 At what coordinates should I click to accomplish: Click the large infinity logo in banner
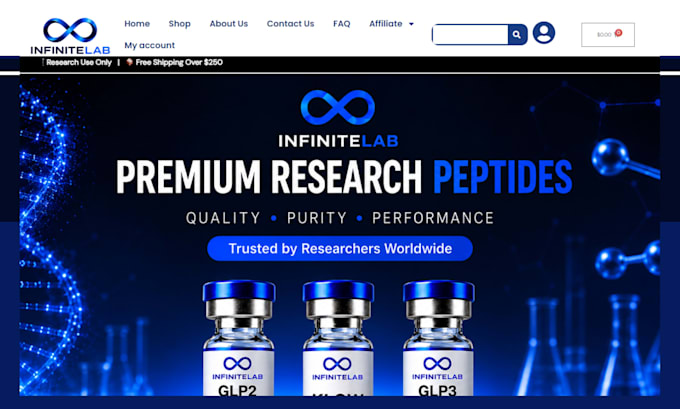tap(338, 107)
